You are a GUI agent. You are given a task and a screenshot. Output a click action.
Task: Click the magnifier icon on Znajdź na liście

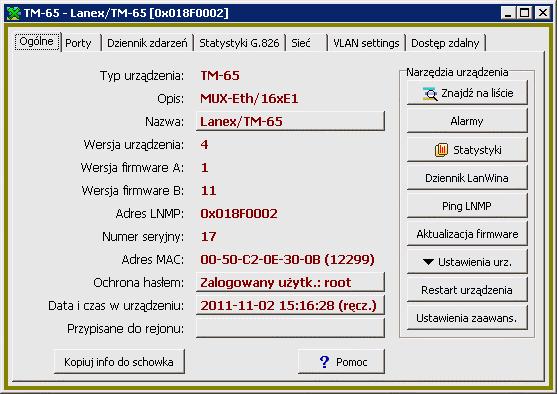430,93
